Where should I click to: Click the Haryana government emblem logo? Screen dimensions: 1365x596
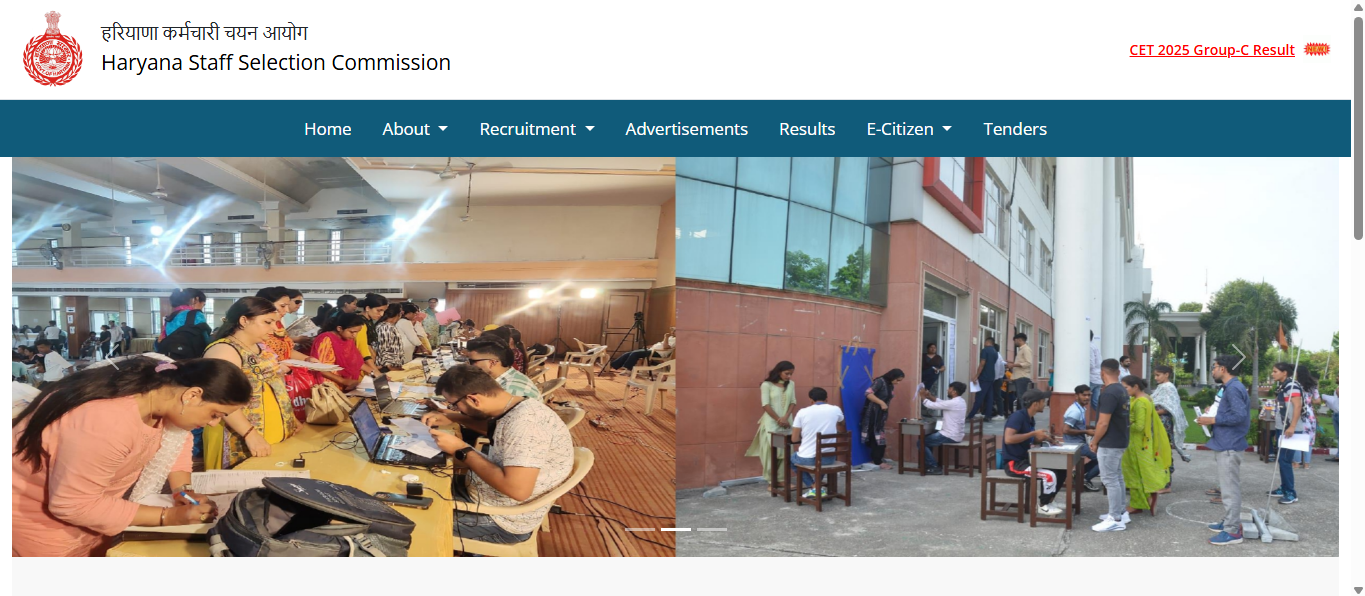[52, 49]
